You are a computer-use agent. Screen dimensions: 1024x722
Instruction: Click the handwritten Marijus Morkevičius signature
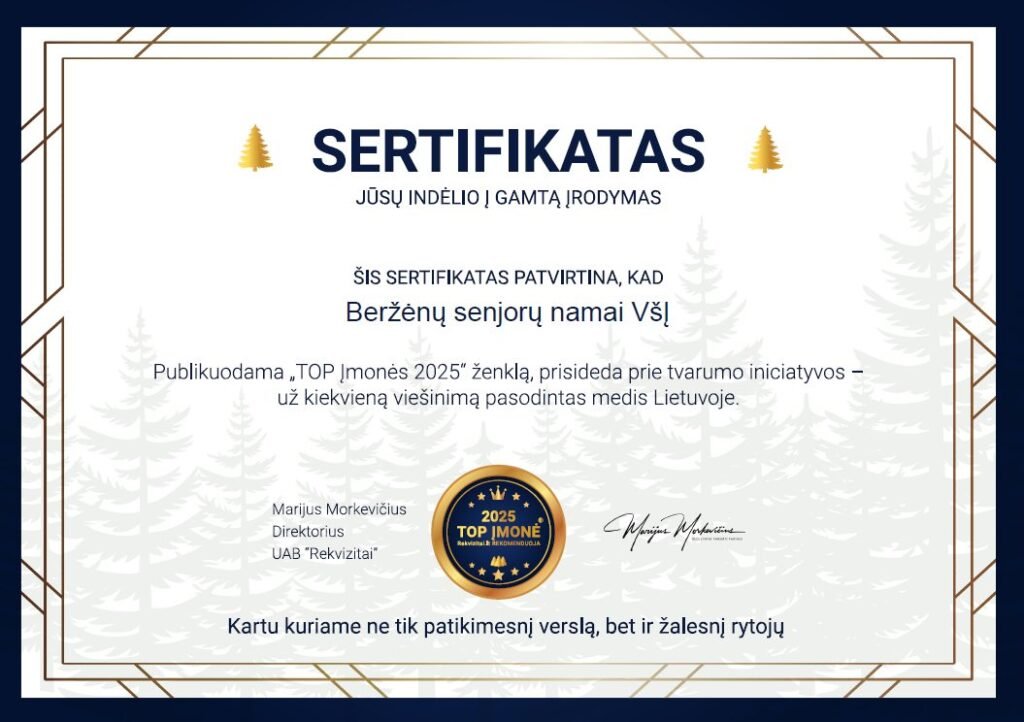(x=673, y=528)
